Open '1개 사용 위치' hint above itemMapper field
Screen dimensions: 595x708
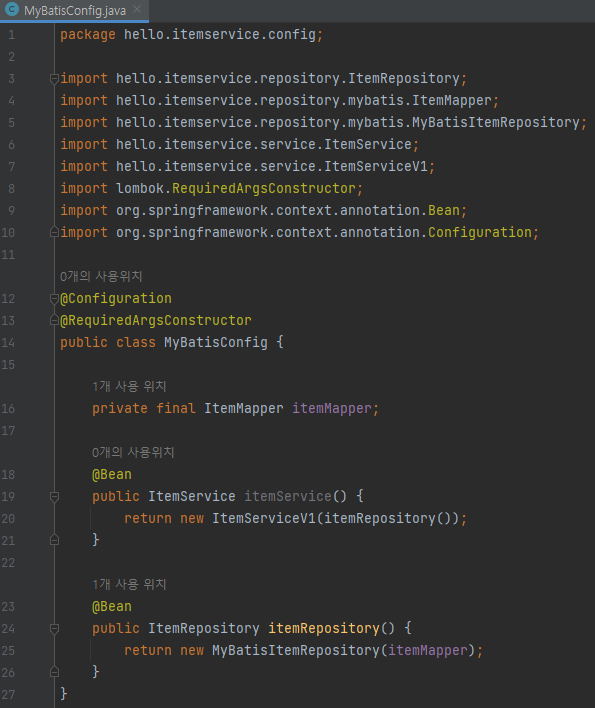(x=129, y=387)
